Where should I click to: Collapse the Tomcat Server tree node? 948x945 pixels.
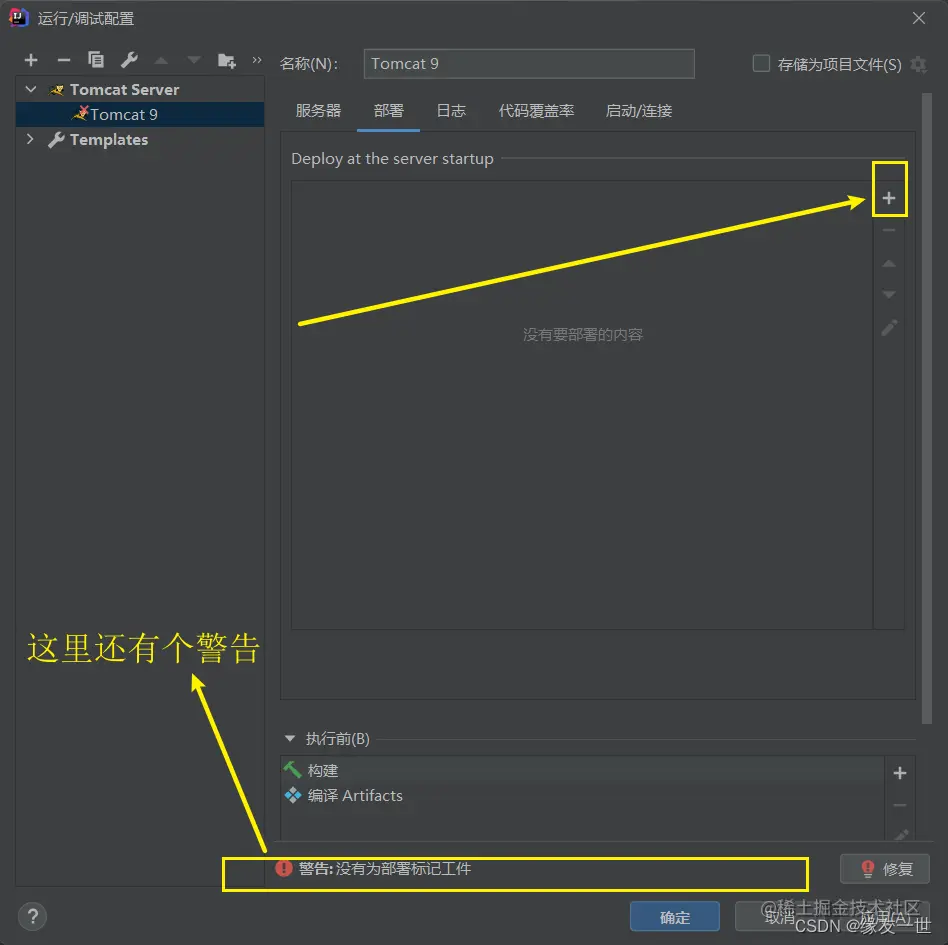tap(30, 89)
